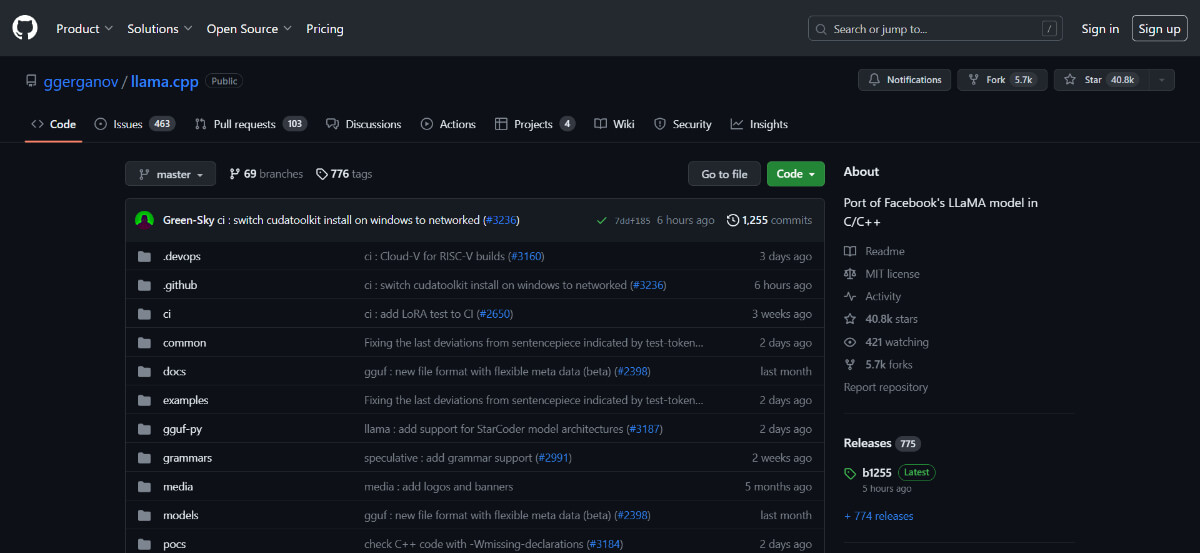
Task: Click folder icon beside .devops
Action: tap(144, 256)
